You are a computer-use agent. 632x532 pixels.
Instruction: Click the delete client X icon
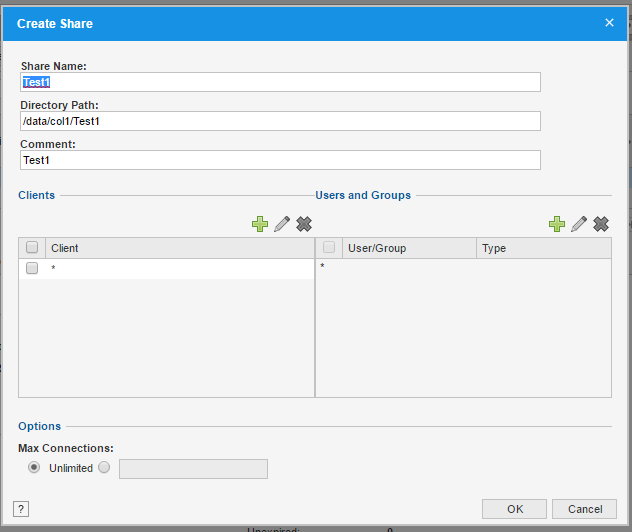[304, 224]
